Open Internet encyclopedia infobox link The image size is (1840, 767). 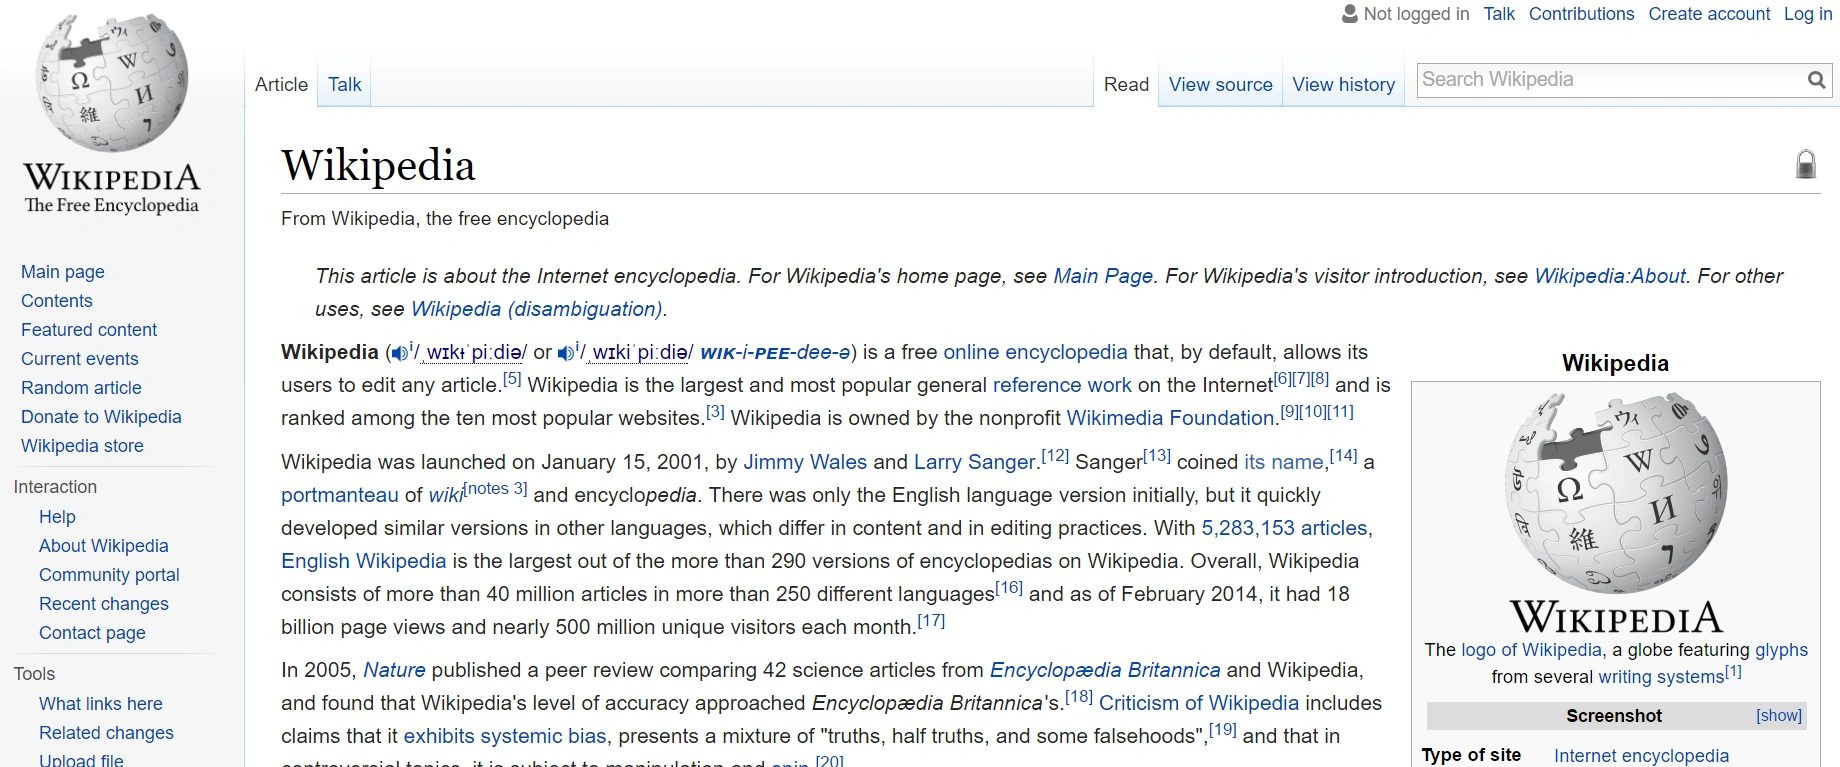1641,756
